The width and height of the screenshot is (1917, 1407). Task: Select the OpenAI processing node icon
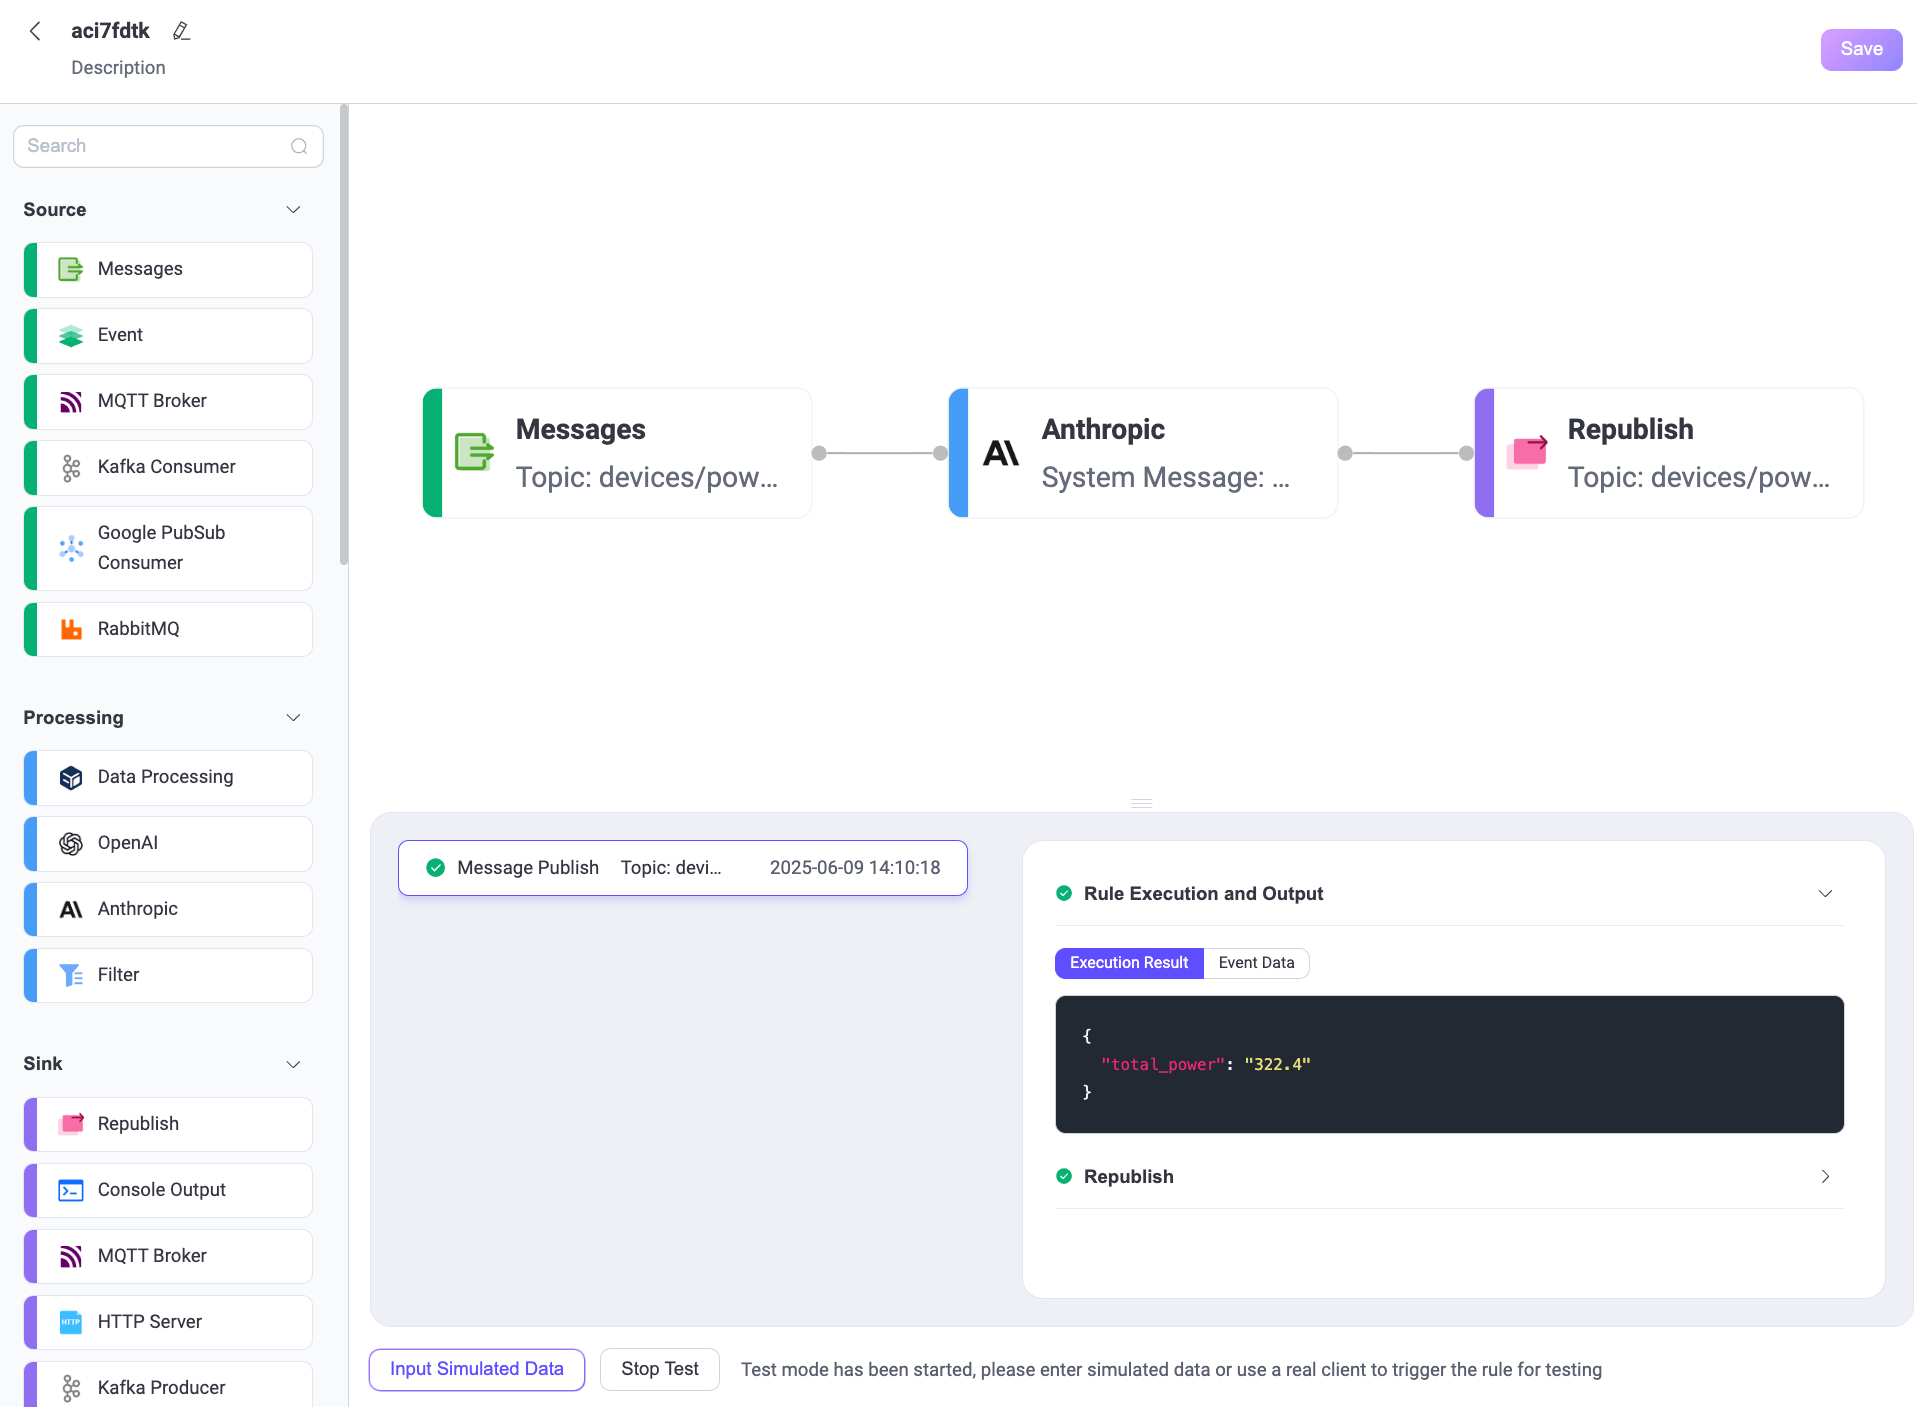(71, 844)
